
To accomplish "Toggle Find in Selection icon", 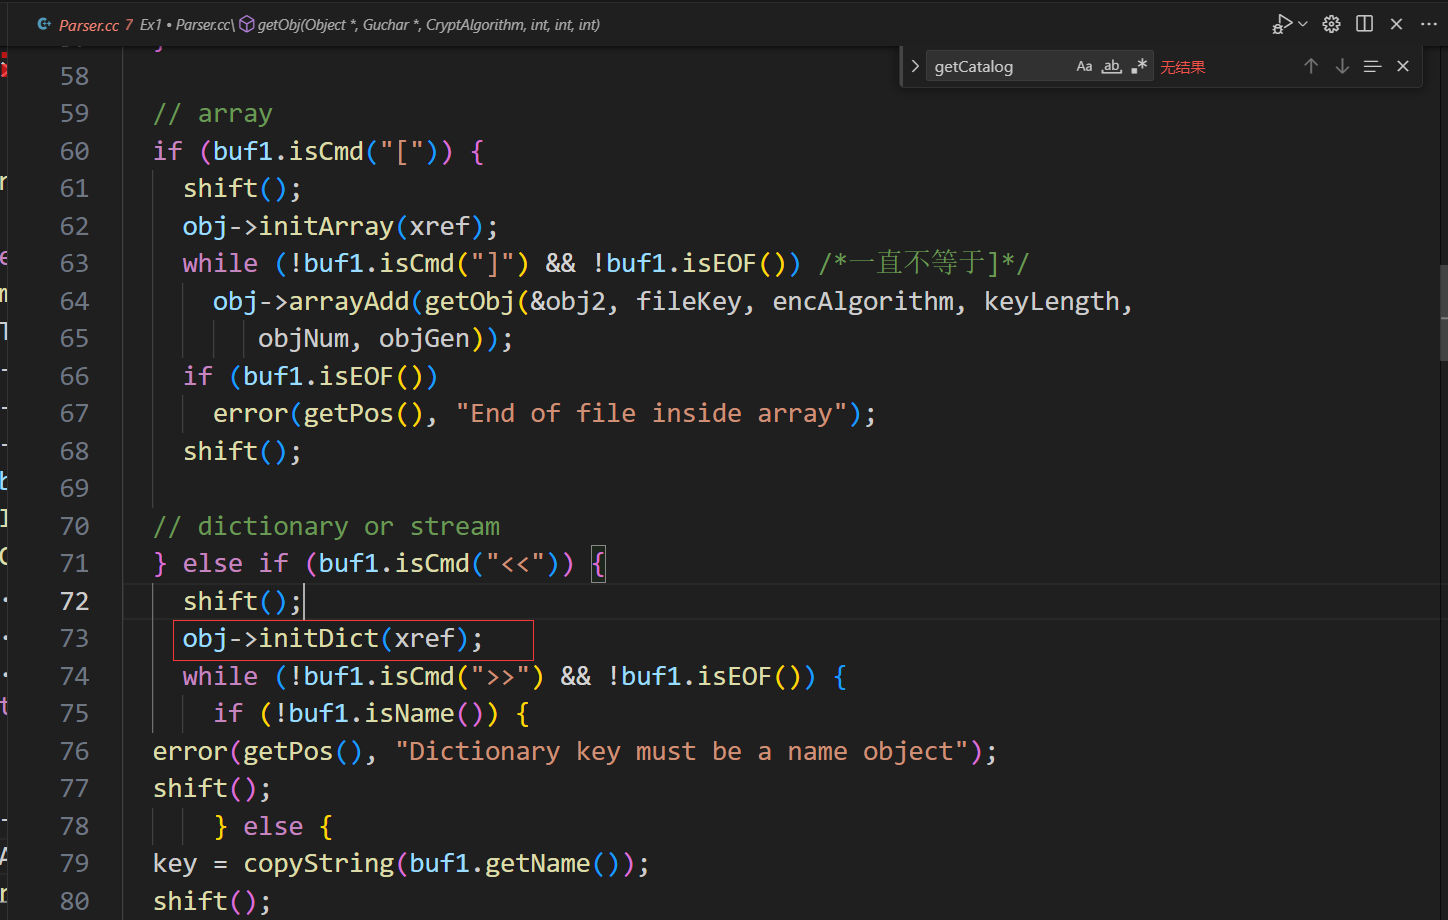I will (x=1372, y=66).
